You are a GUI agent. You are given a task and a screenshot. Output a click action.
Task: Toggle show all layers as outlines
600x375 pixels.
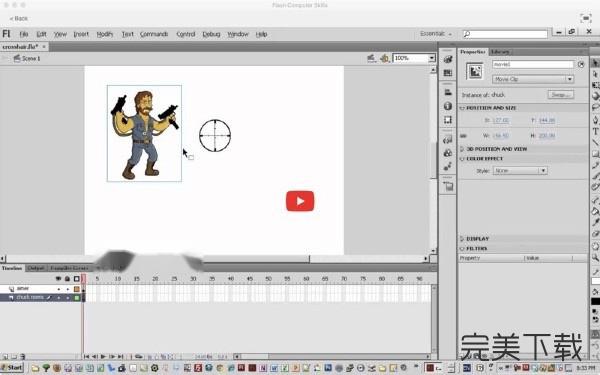point(77,279)
